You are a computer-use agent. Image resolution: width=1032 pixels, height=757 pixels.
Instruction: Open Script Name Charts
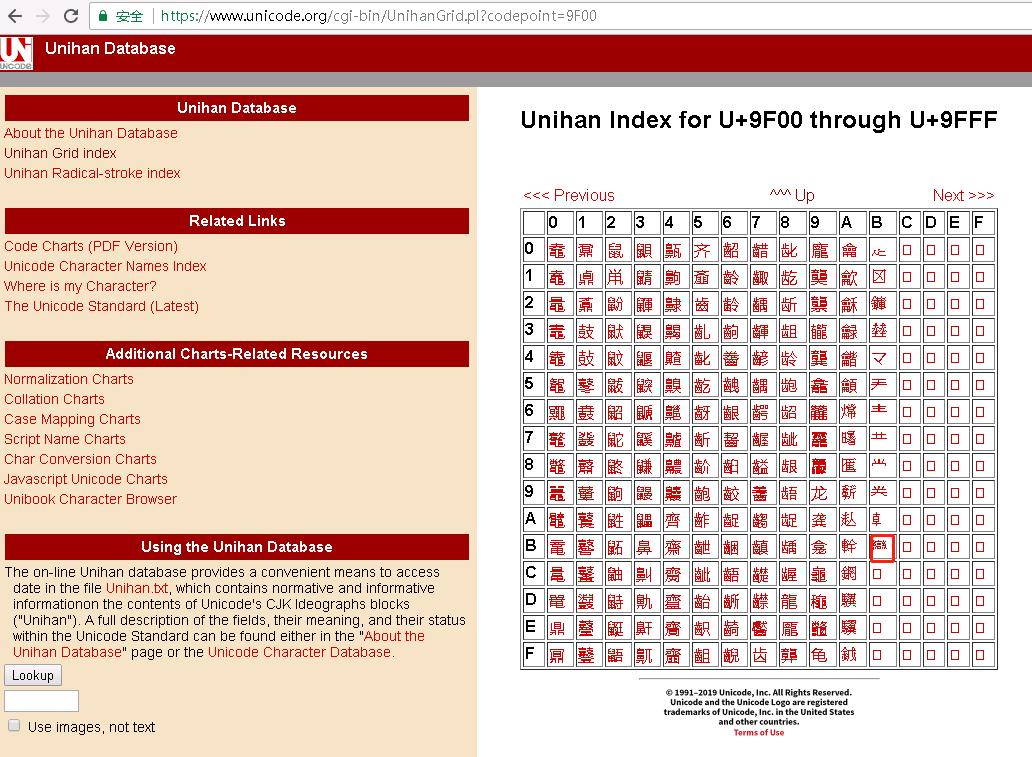[x=64, y=439]
